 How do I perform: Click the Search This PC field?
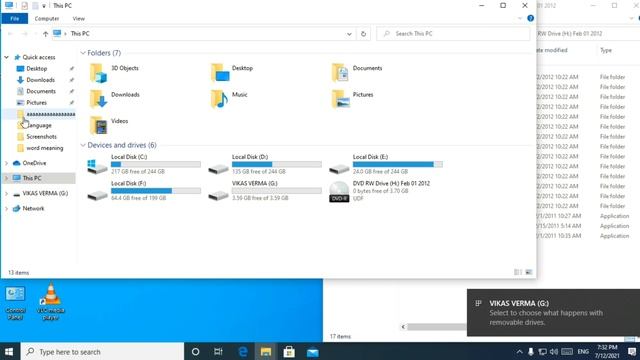(453, 34)
